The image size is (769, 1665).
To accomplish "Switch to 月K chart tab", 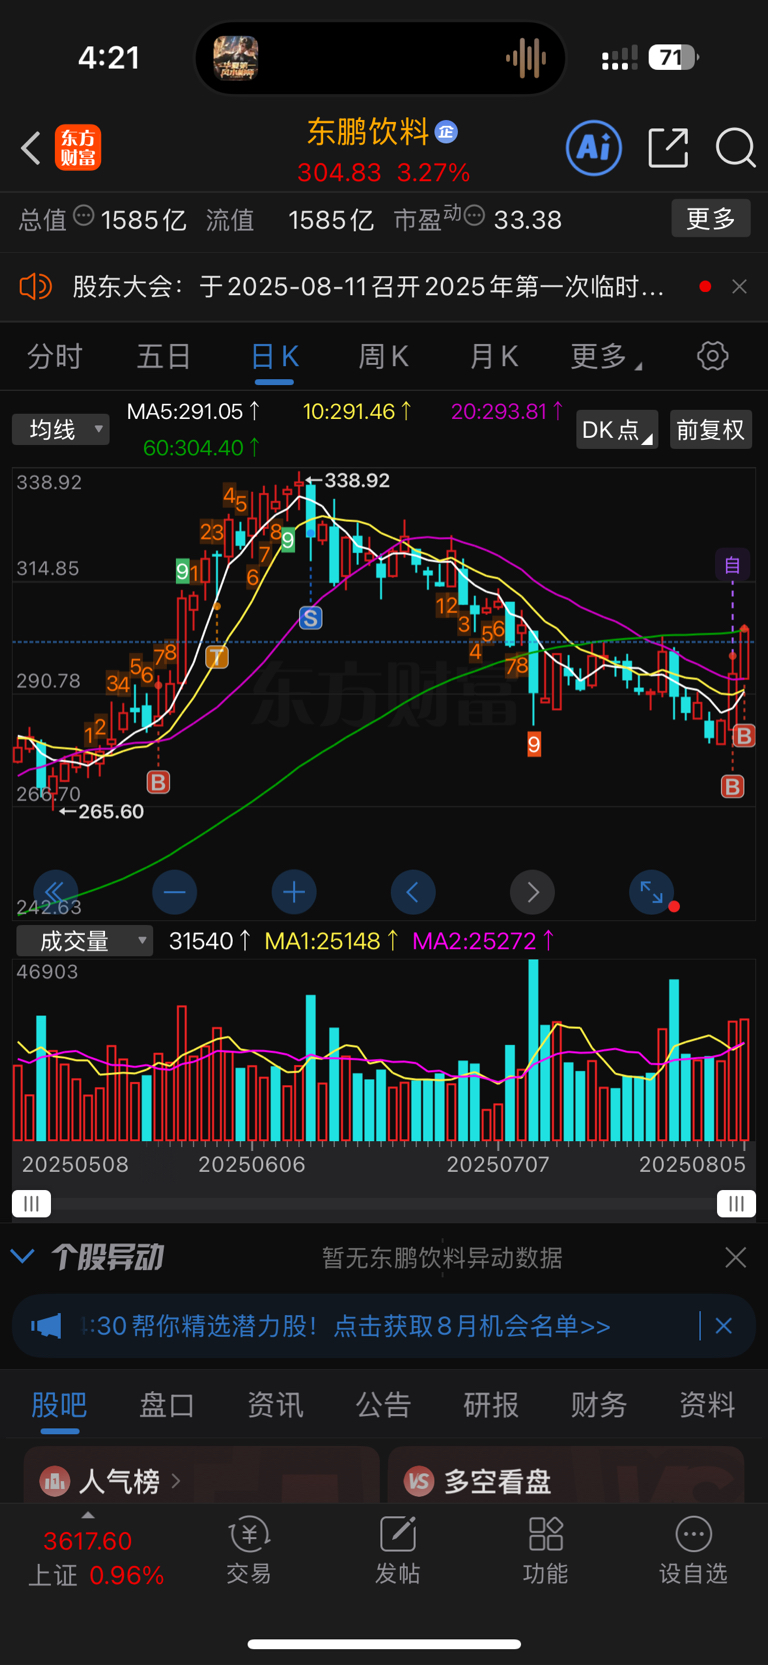I will tap(494, 356).
